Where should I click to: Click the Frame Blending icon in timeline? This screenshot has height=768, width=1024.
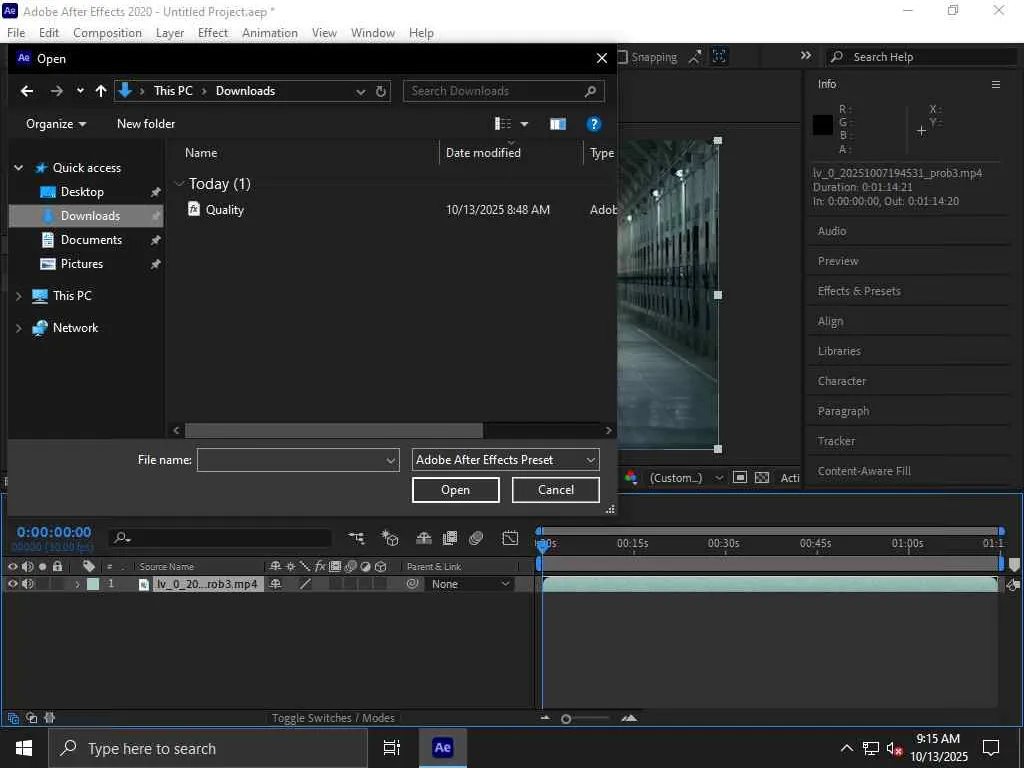pyautogui.click(x=450, y=538)
